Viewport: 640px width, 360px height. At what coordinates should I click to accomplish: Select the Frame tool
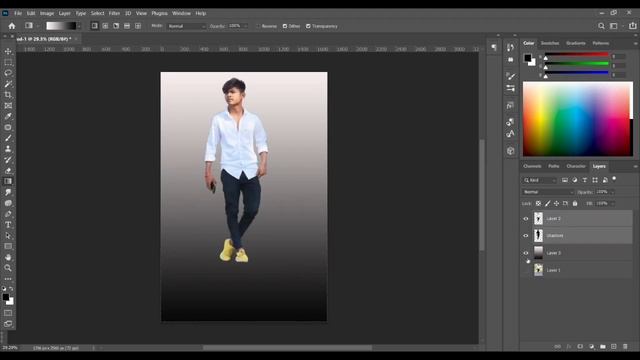click(8, 106)
